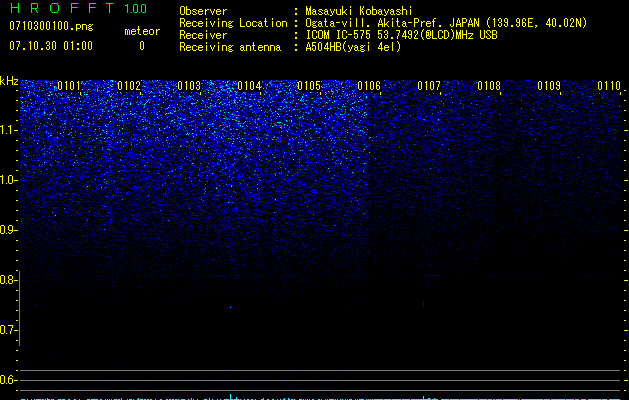This screenshot has height=400, width=629.
Task: Select the 0109 time marker
Action: tap(549, 86)
